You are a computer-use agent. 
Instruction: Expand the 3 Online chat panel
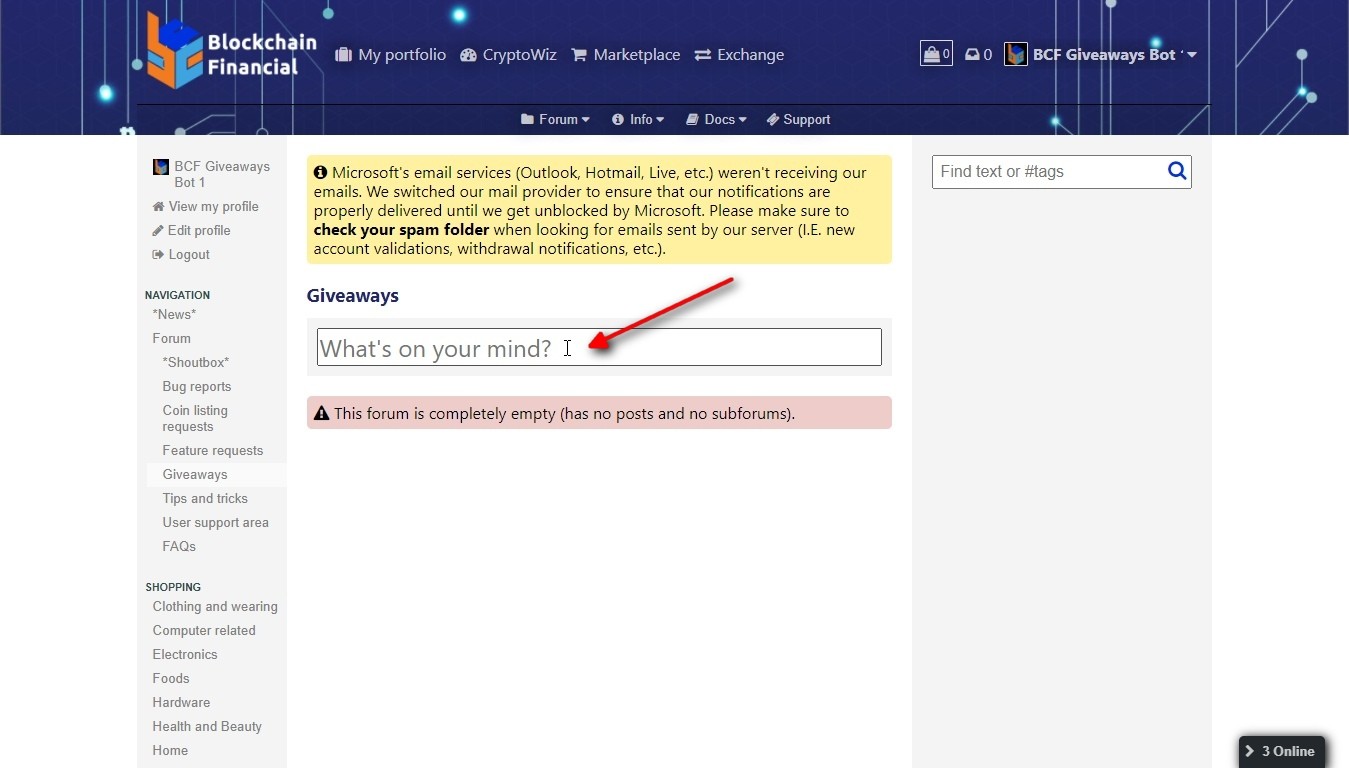pyautogui.click(x=1281, y=751)
